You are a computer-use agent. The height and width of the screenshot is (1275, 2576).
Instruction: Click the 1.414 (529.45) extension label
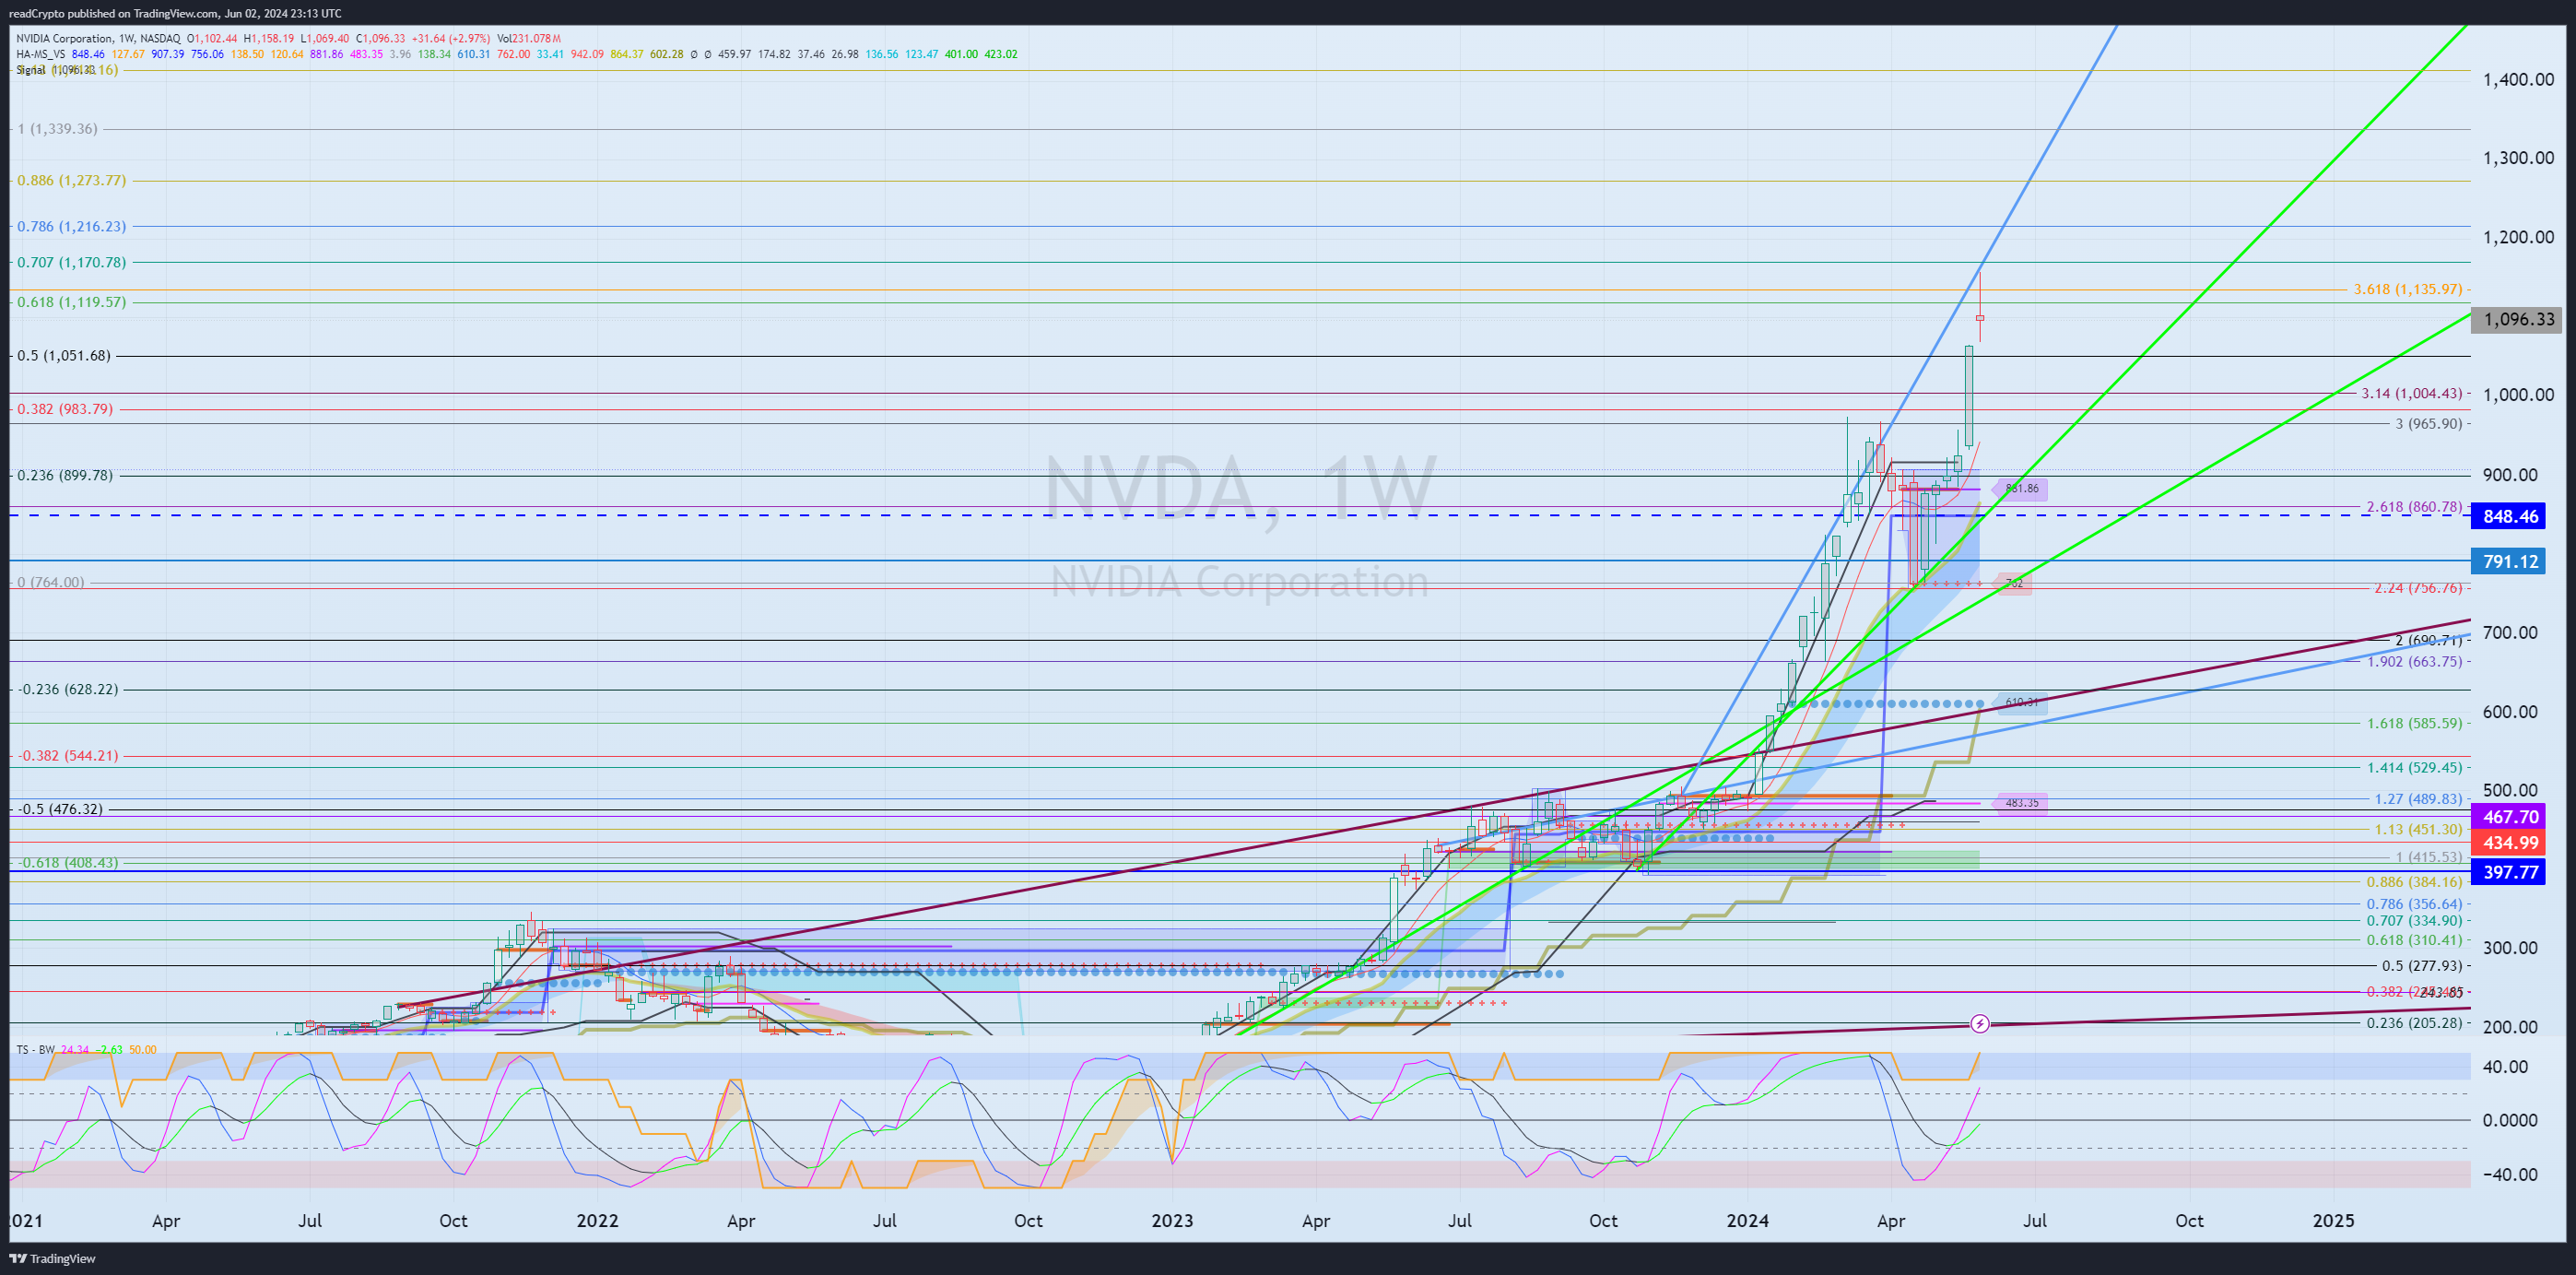coord(2414,767)
